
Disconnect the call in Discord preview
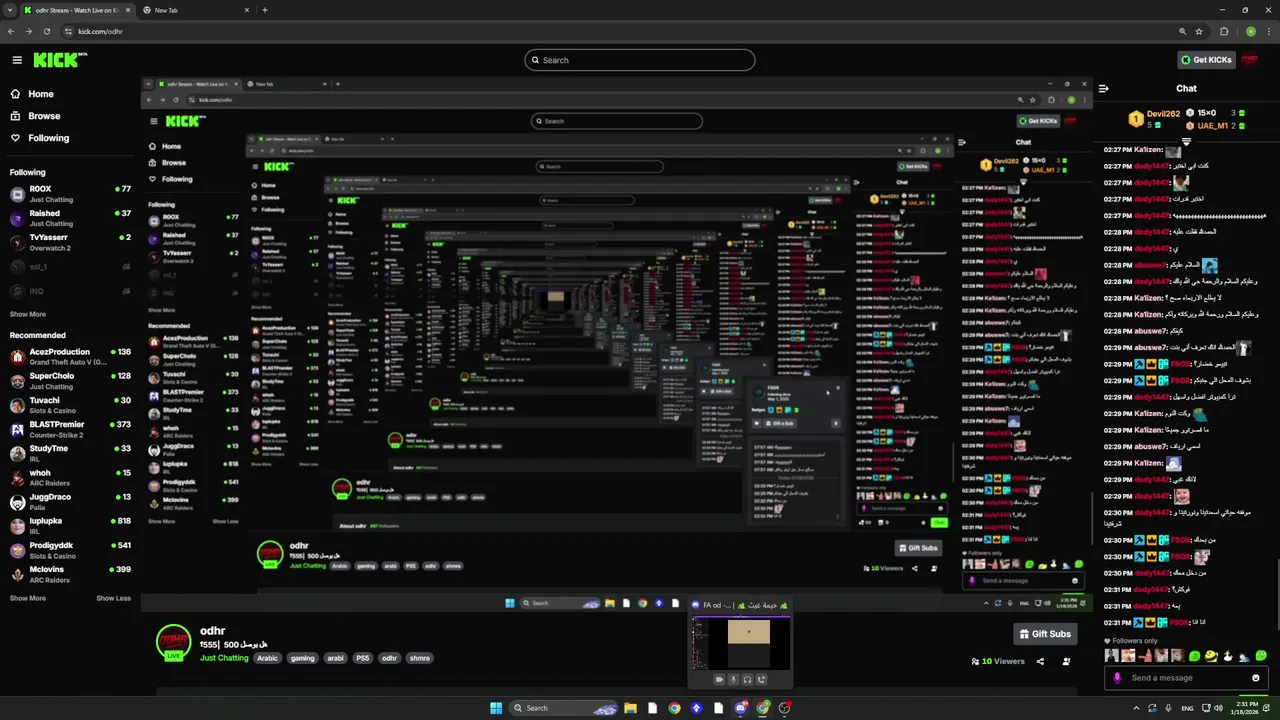coord(761,679)
